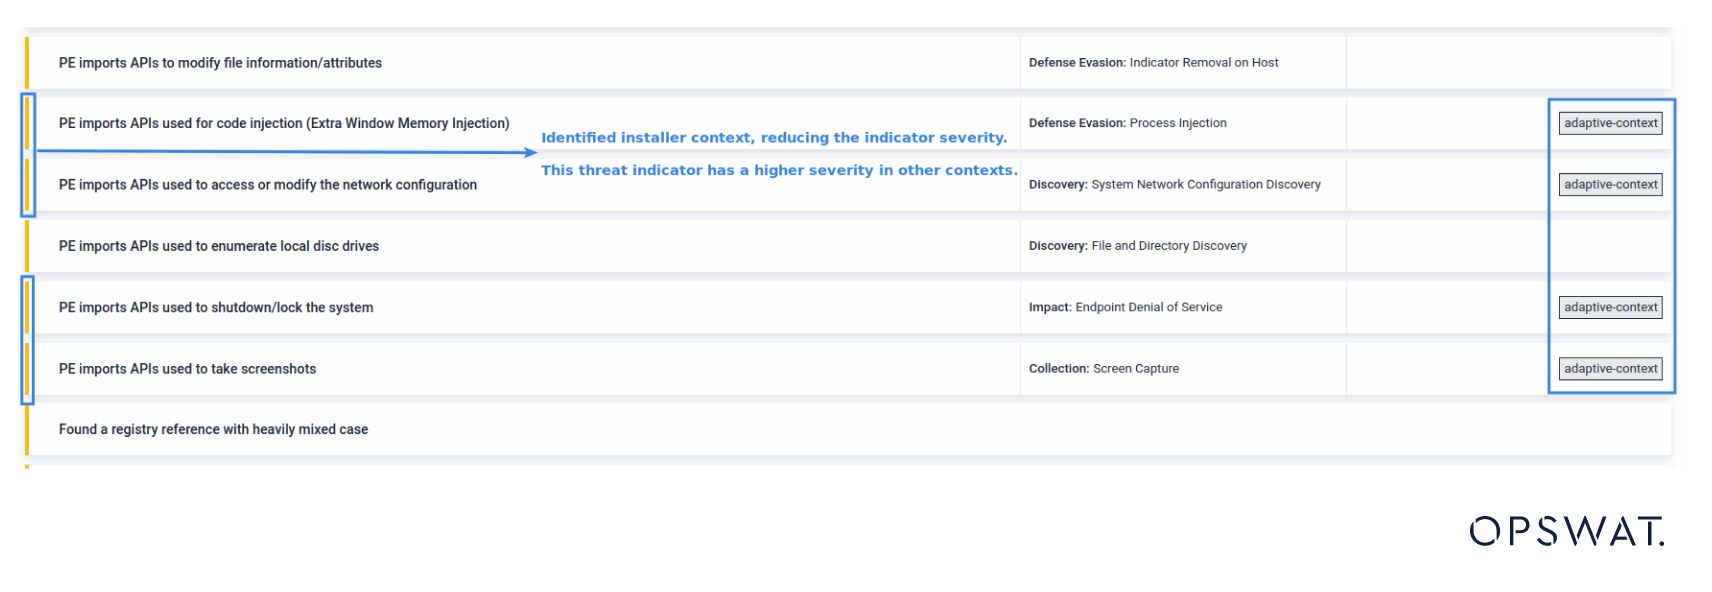Viewport: 1712px width, 592px height.
Task: Click adaptive-context tag on Screen Capture row
Action: pyautogui.click(x=1610, y=368)
